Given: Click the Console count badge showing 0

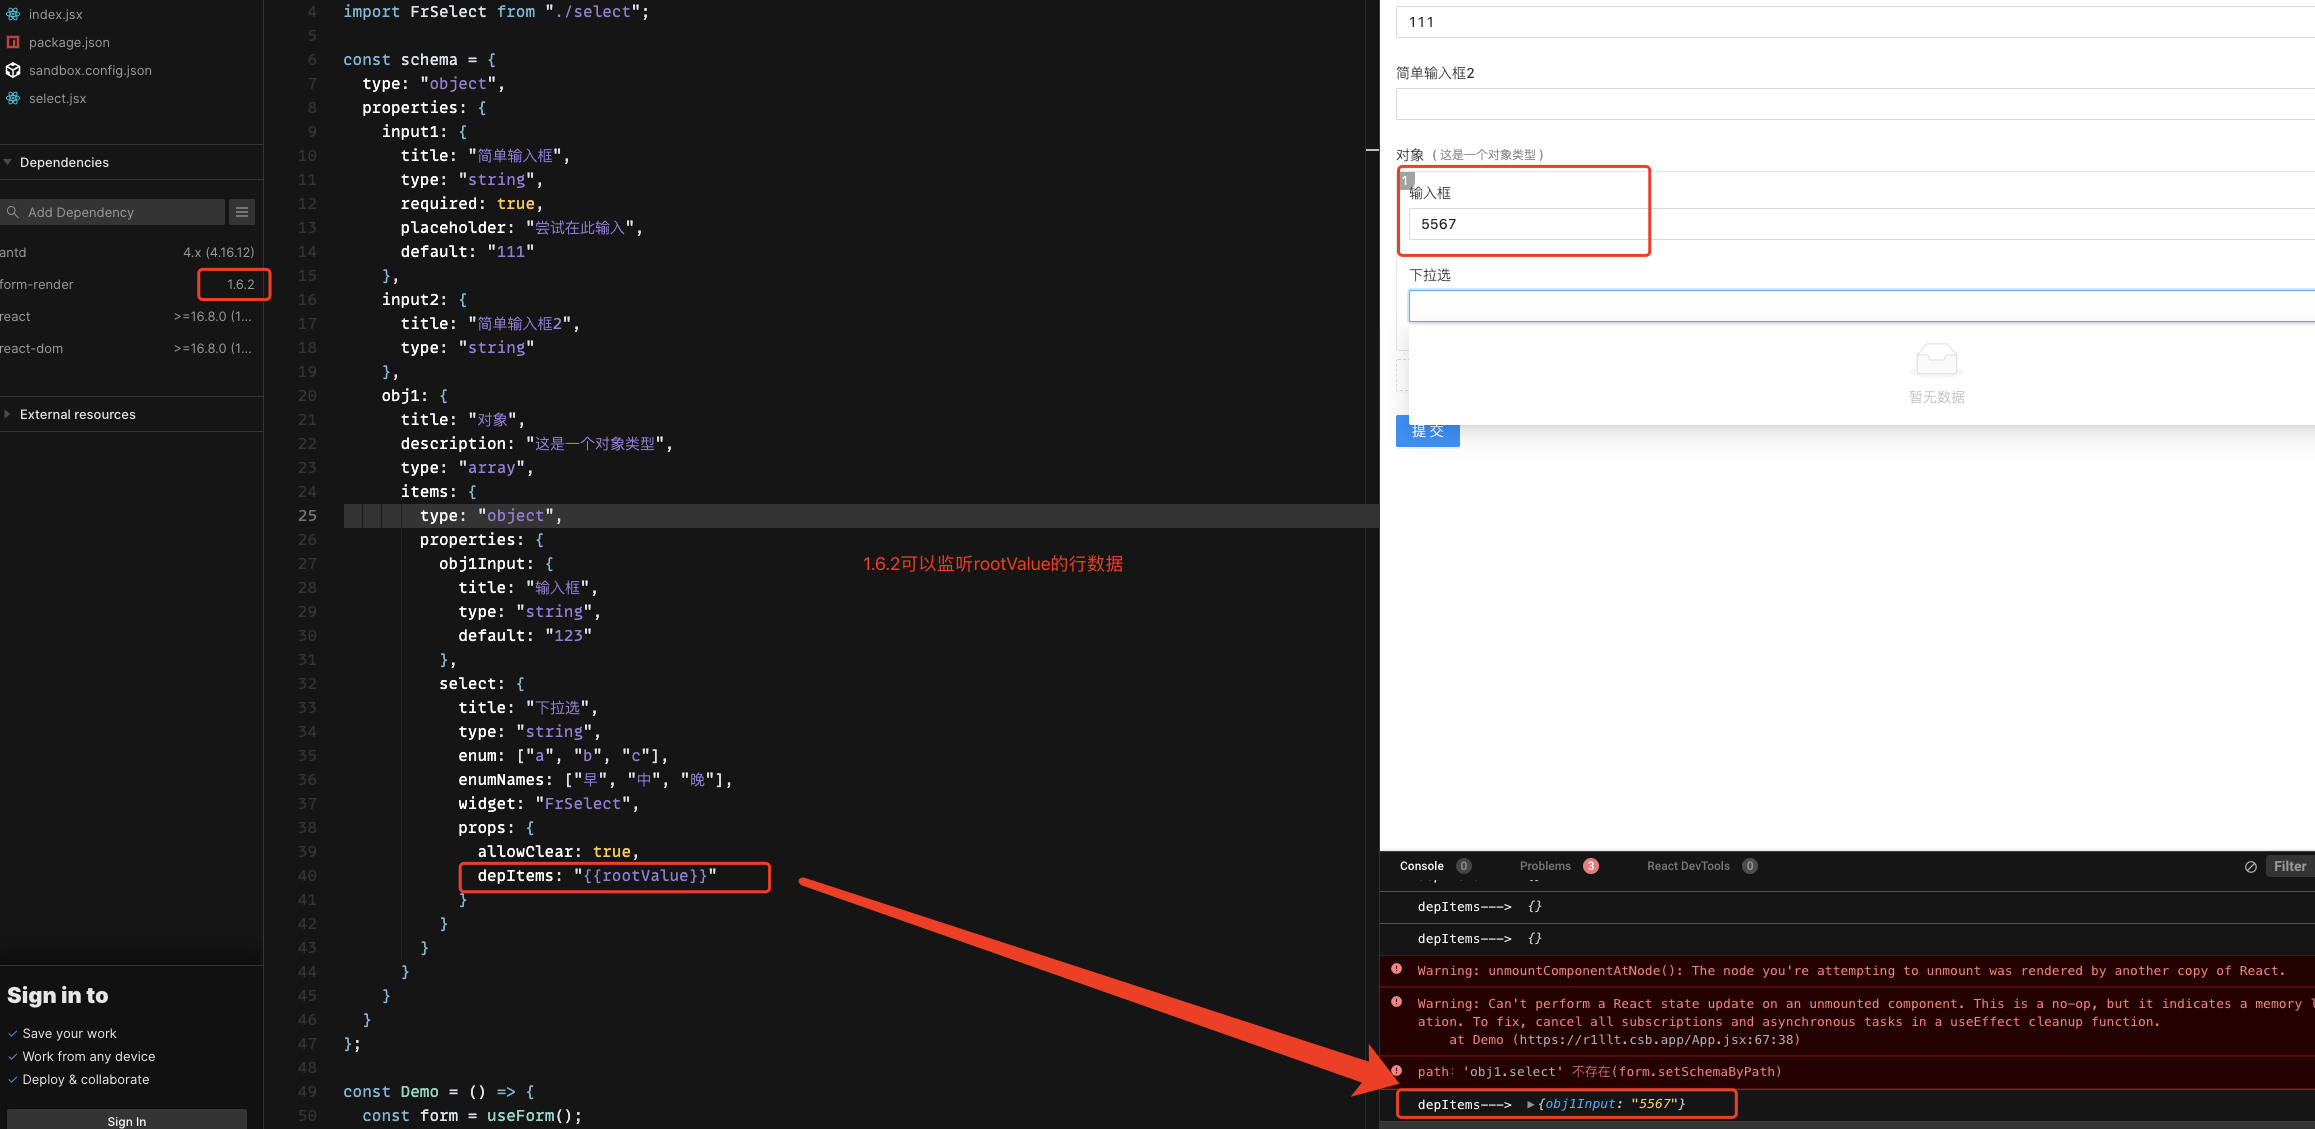Looking at the screenshot, I should tap(1464, 865).
